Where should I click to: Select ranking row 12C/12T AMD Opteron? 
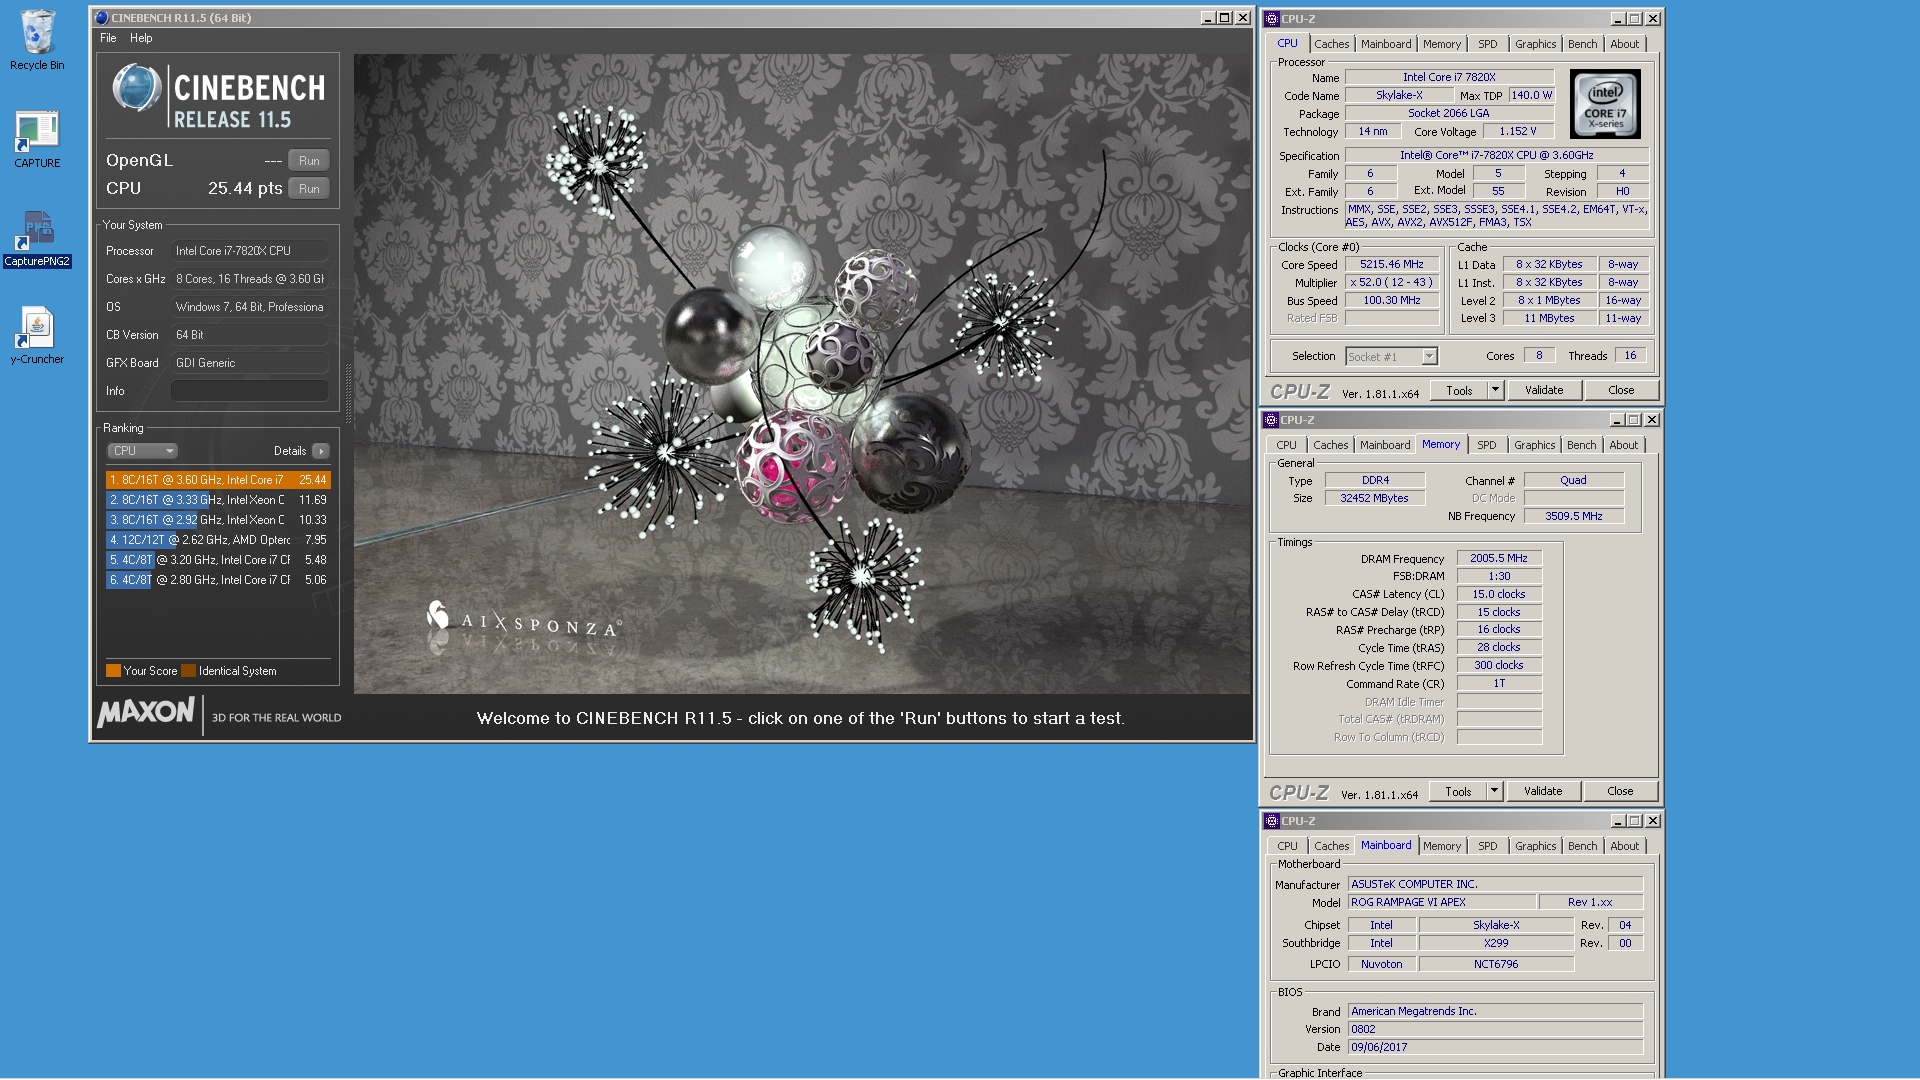[218, 540]
